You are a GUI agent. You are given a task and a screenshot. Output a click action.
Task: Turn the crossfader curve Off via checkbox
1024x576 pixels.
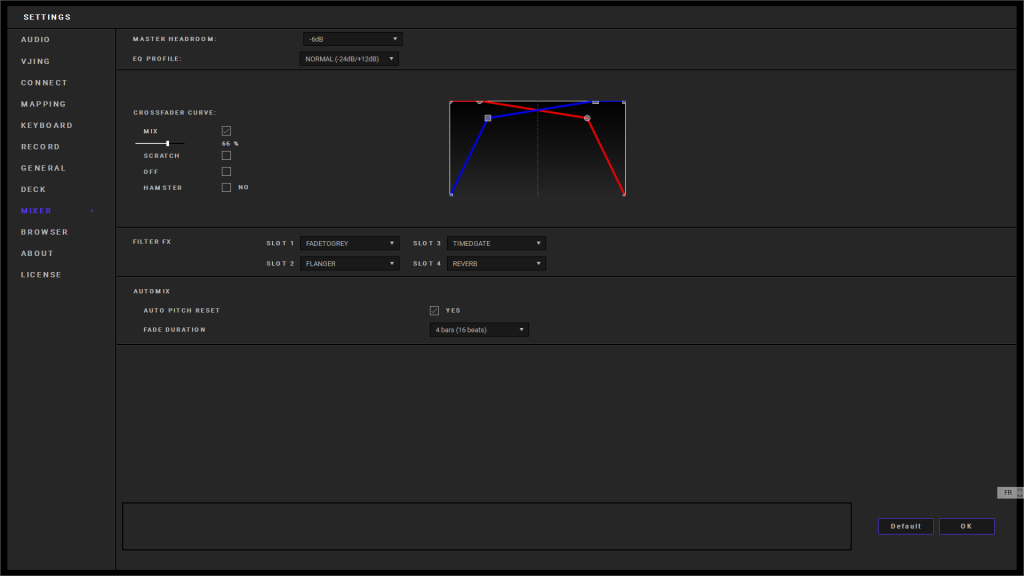(x=226, y=172)
